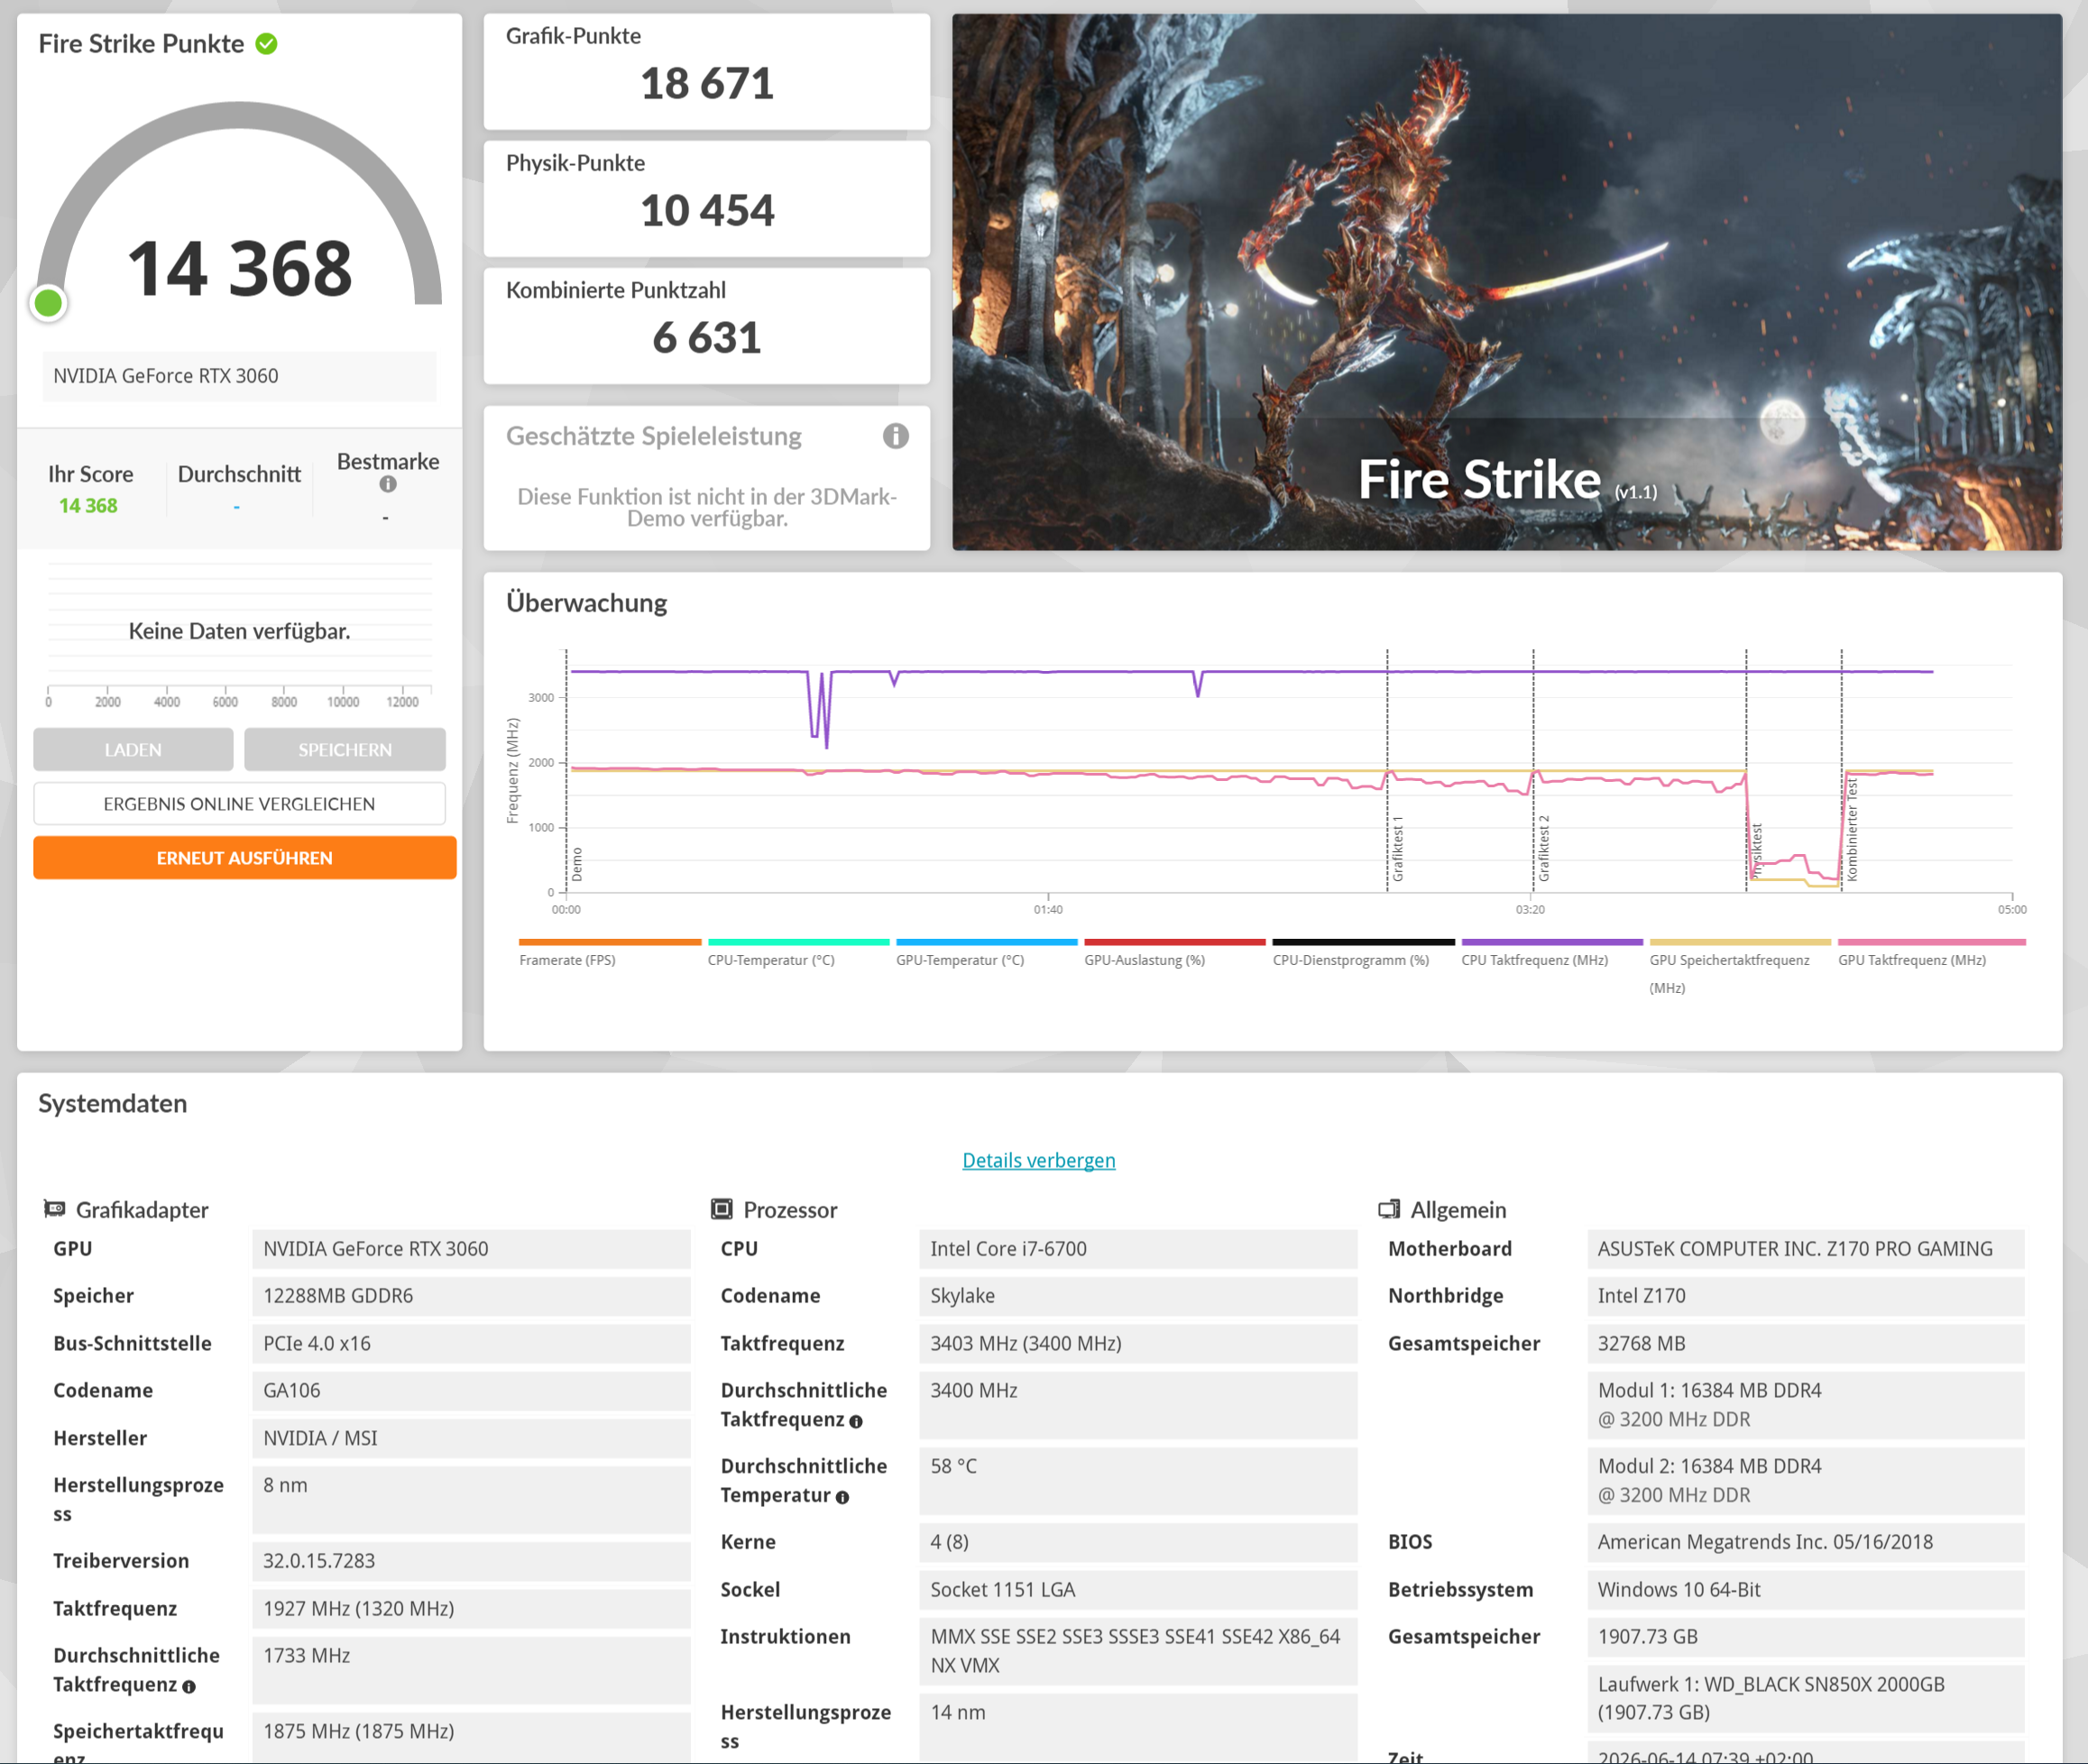Click the Fire Strike preview image

click(1506, 282)
